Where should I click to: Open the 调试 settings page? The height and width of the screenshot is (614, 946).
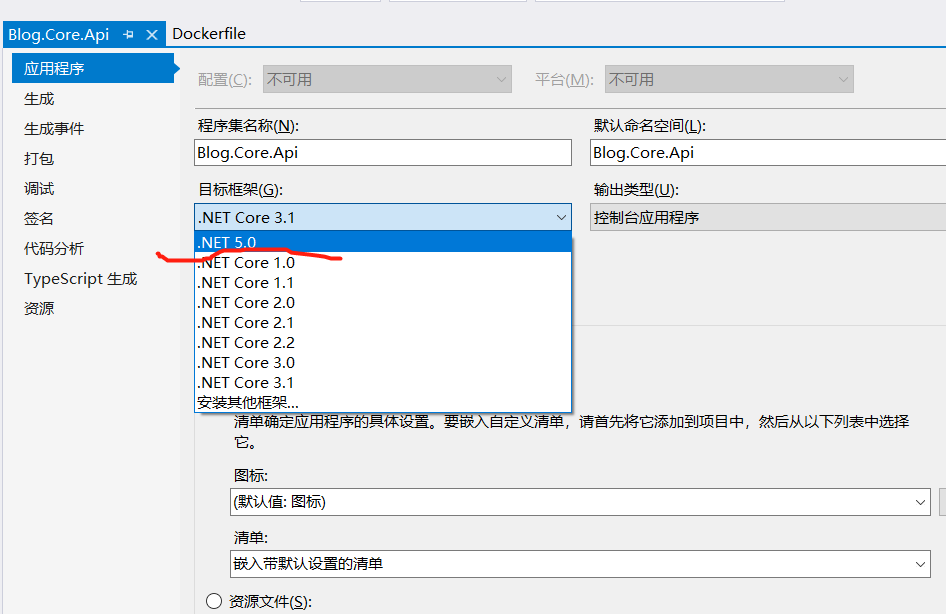click(x=39, y=189)
